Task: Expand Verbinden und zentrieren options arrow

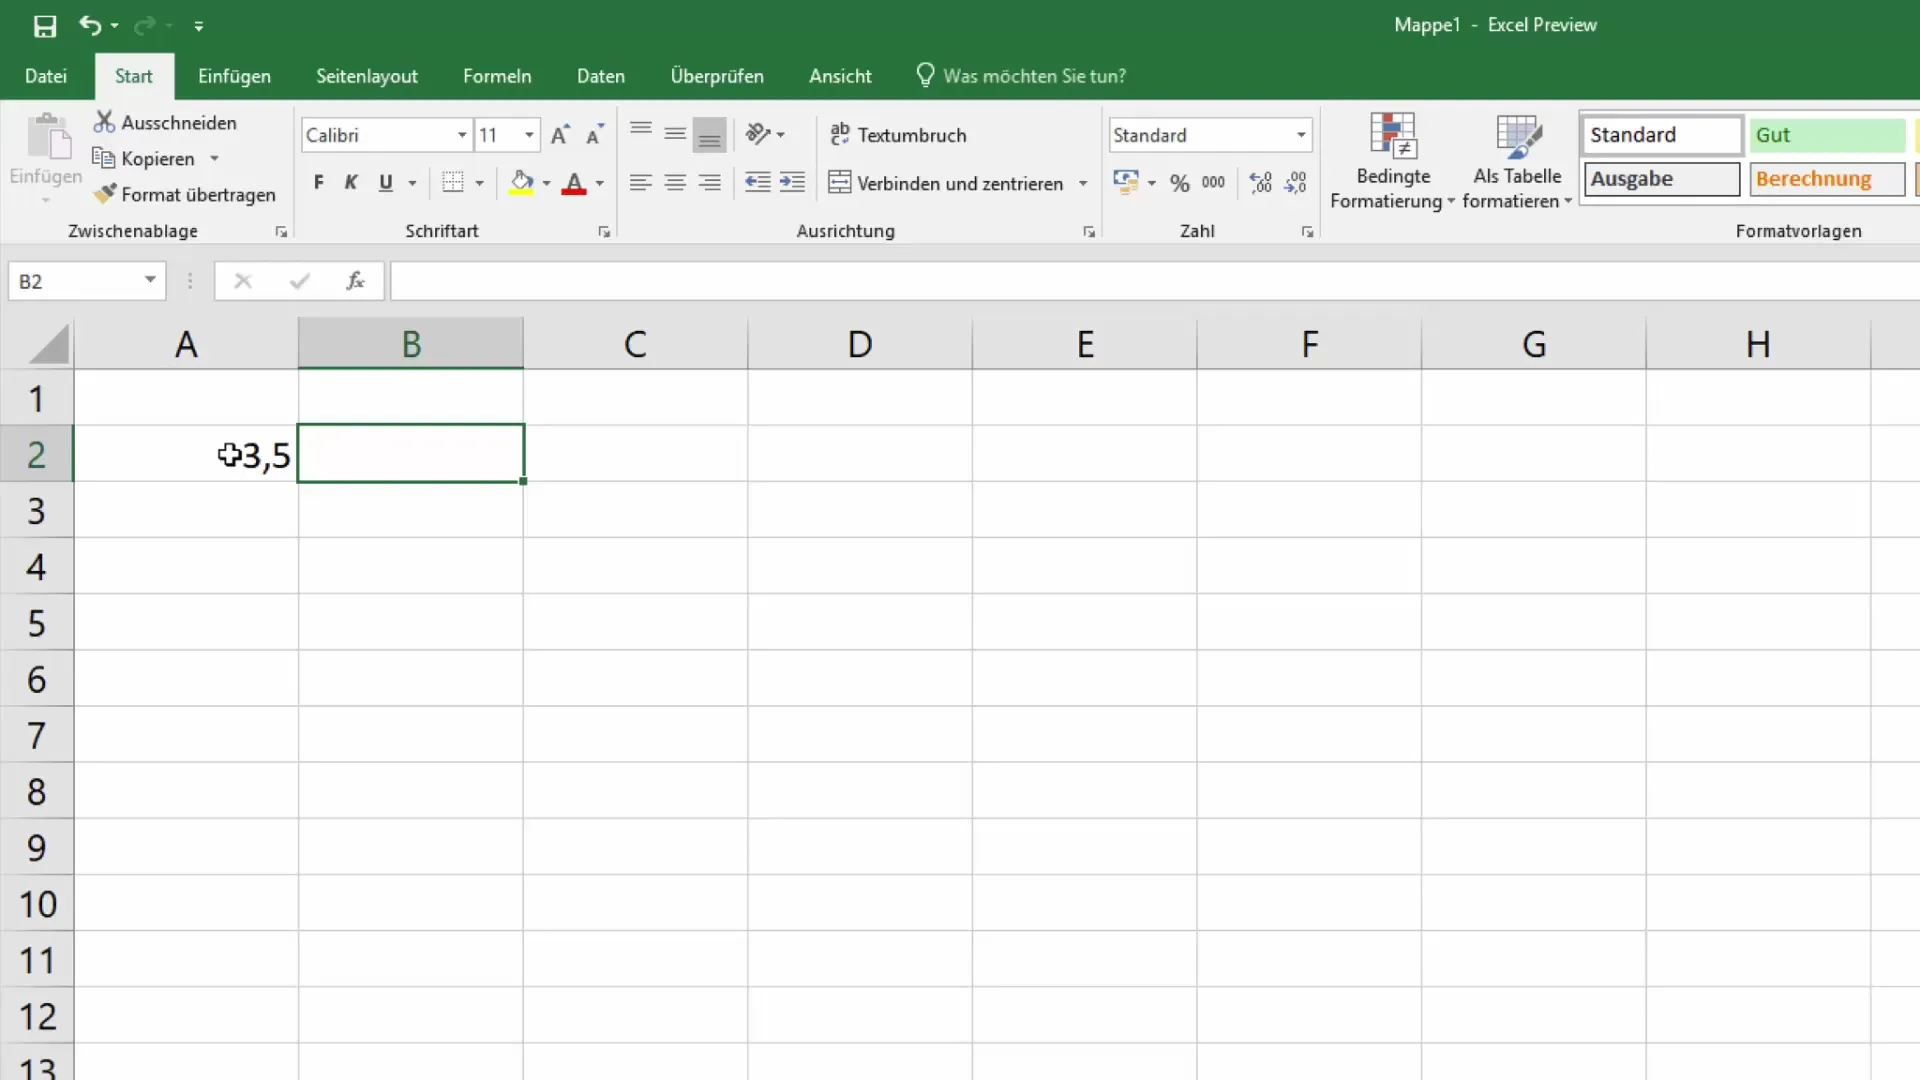Action: pyautogui.click(x=1083, y=183)
